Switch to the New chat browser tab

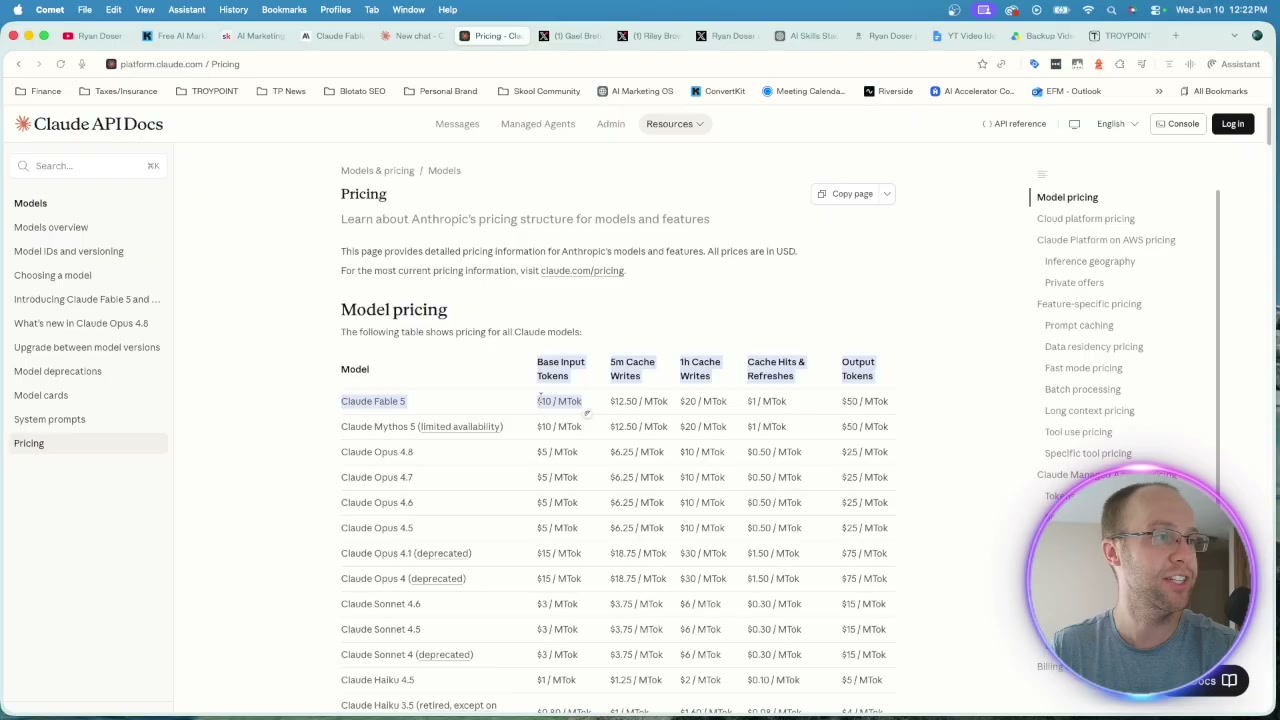click(x=412, y=36)
